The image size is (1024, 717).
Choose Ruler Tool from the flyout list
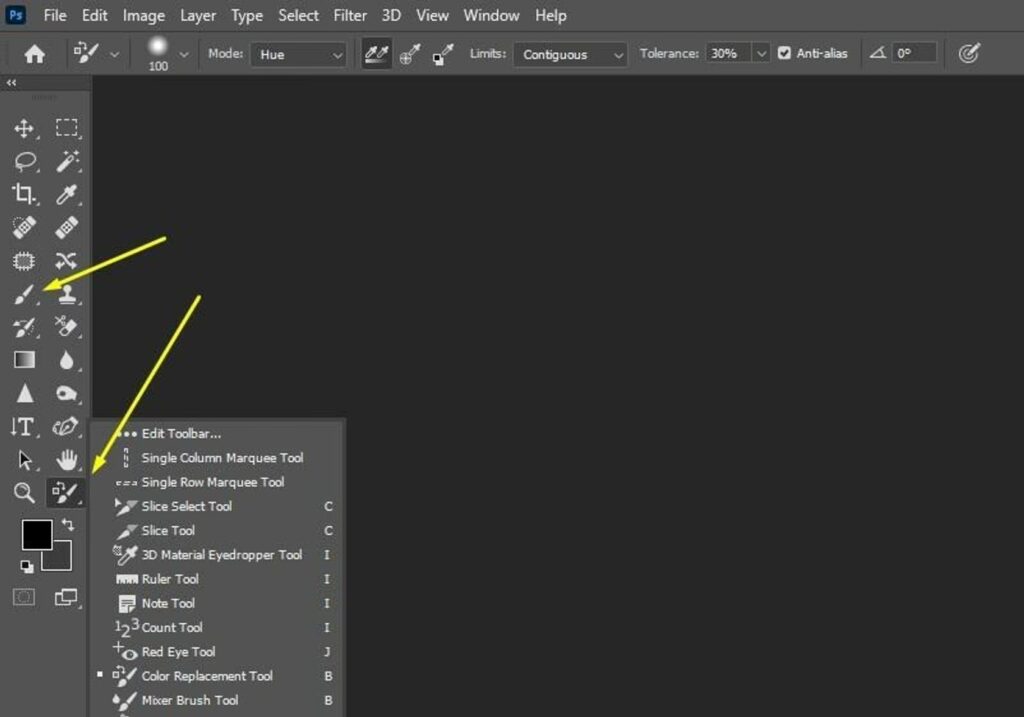tap(170, 579)
